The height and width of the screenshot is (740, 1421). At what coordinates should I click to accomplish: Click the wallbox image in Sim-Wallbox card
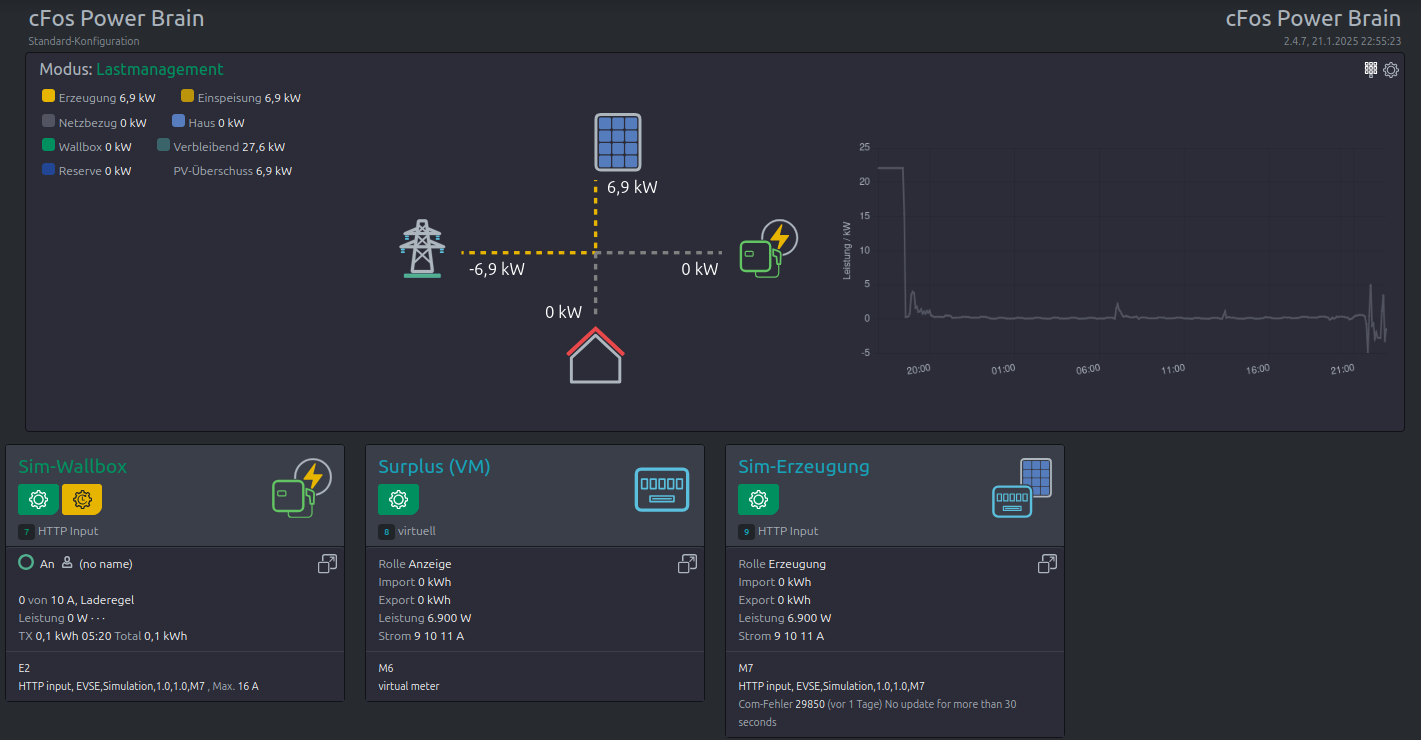click(301, 488)
